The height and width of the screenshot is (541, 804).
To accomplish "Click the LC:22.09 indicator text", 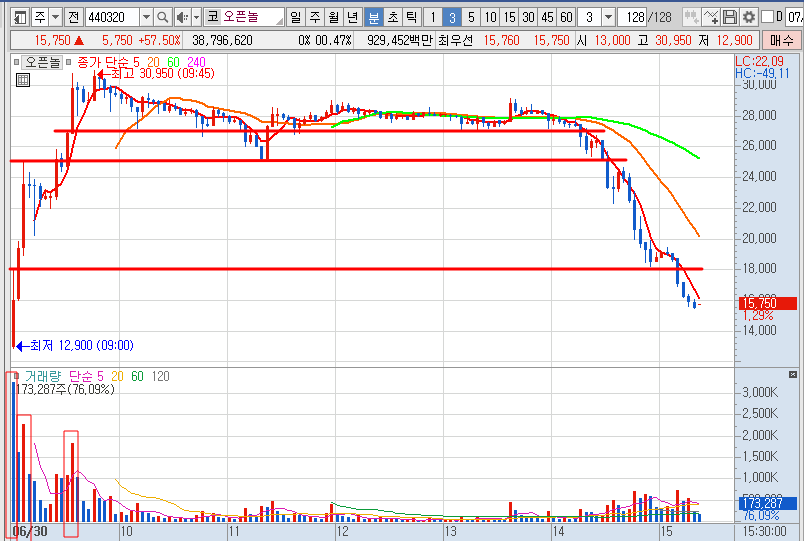I will pyautogui.click(x=759, y=61).
